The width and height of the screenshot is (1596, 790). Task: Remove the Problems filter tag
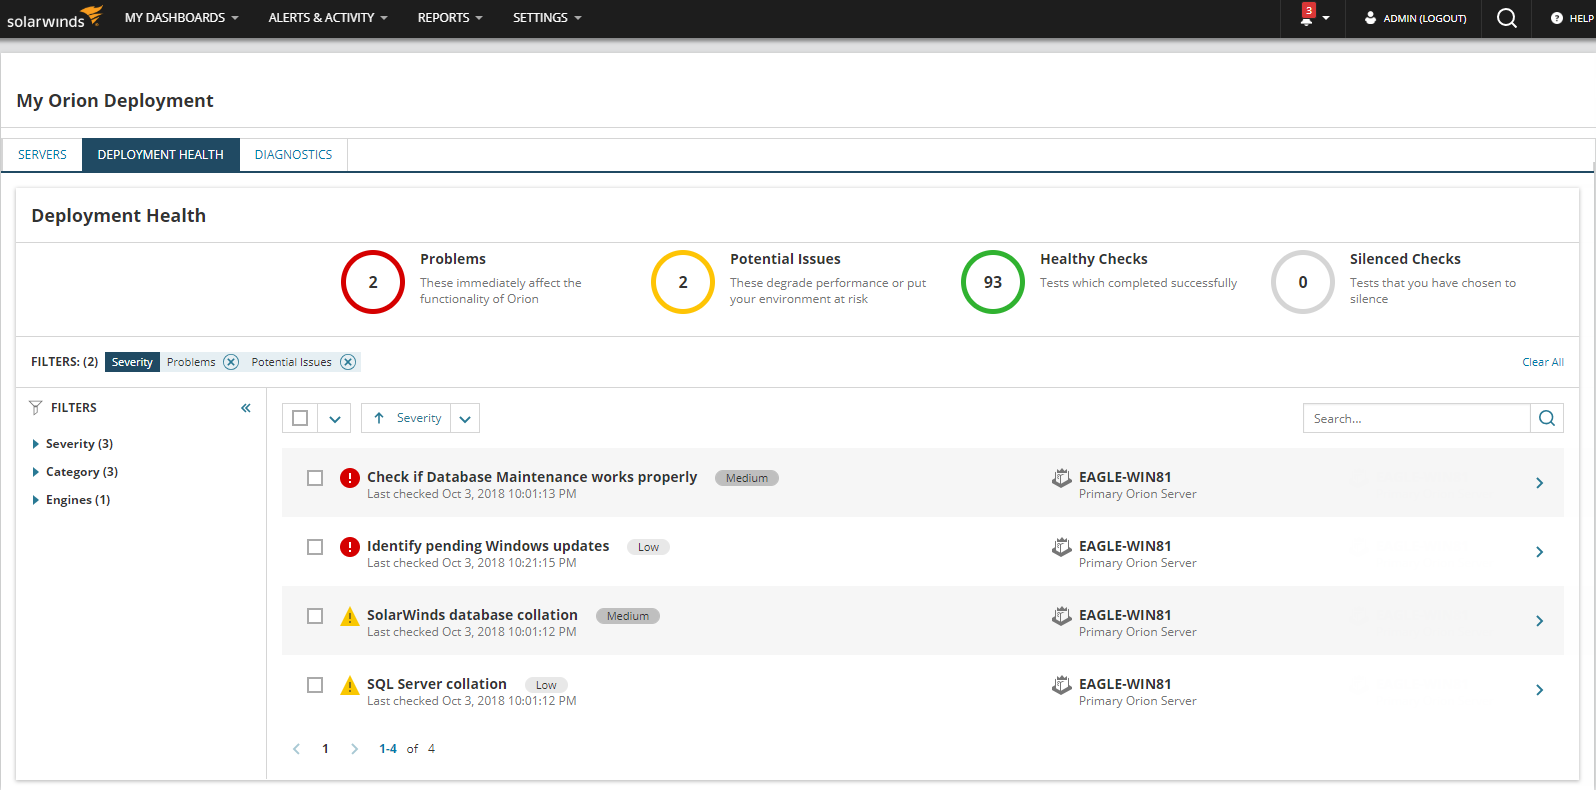231,362
